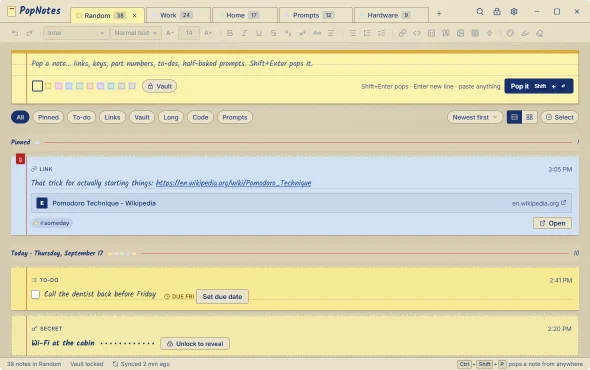
Task: Follow the Pomodoro_Technique Wikipedia hyperlink
Action: [233, 183]
